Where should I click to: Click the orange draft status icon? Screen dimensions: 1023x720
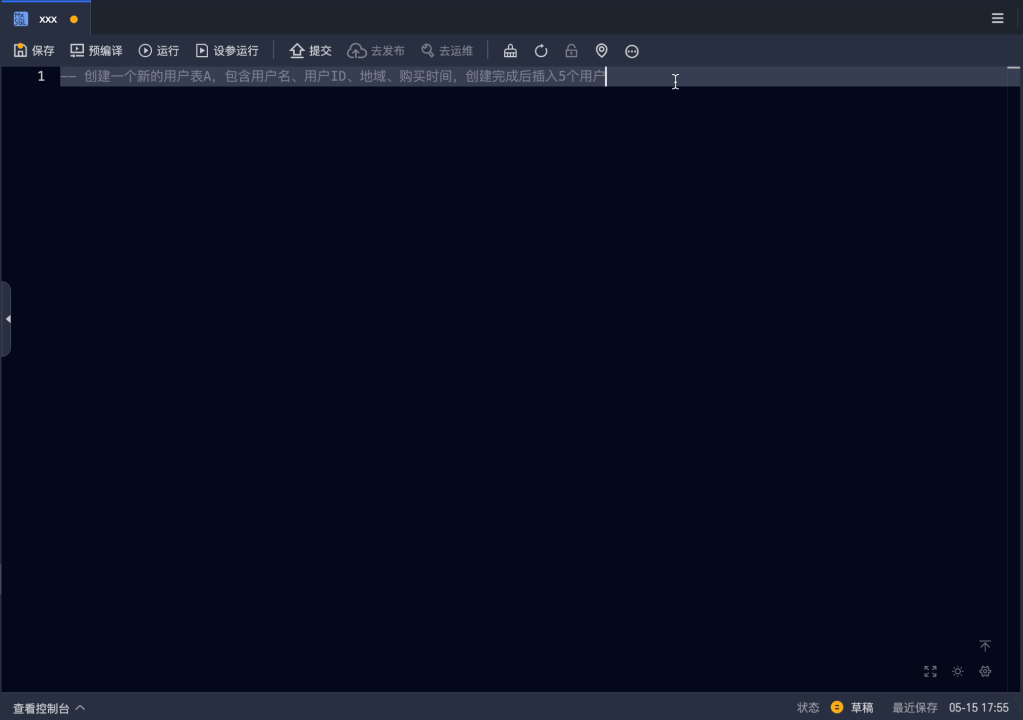coord(837,707)
